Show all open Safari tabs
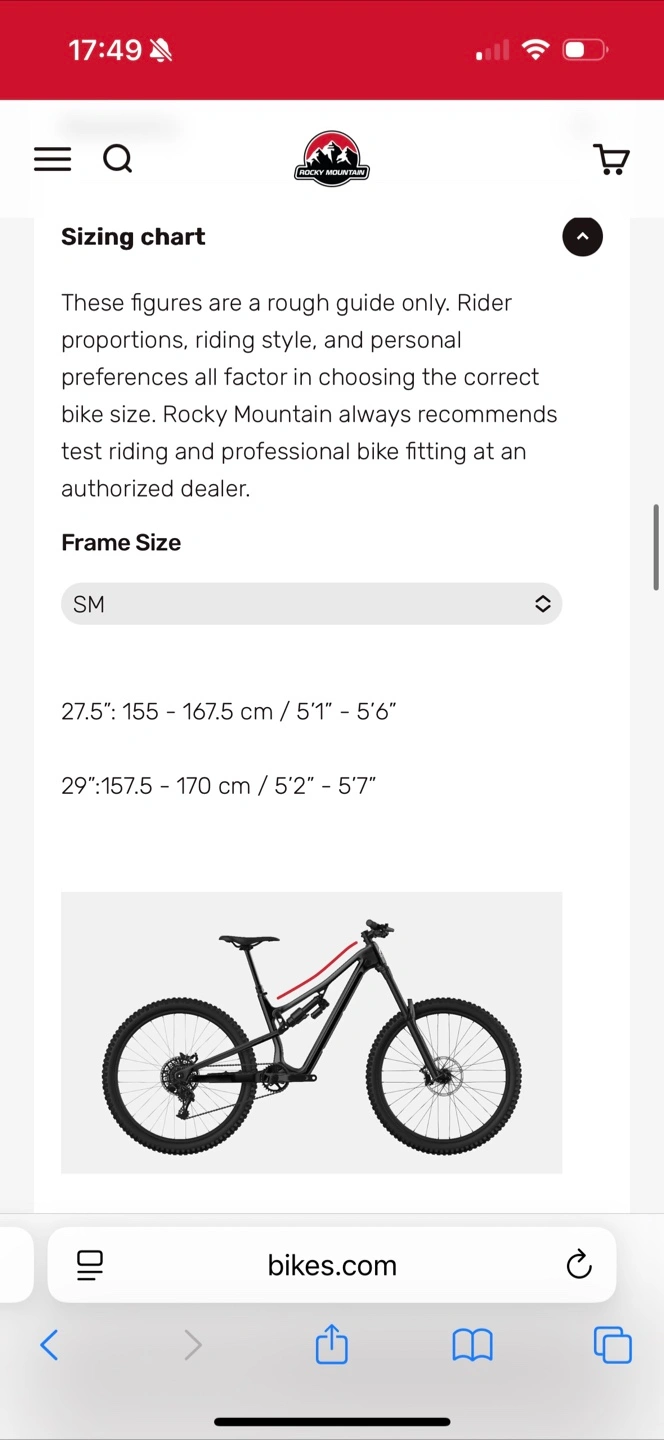 tap(612, 1345)
